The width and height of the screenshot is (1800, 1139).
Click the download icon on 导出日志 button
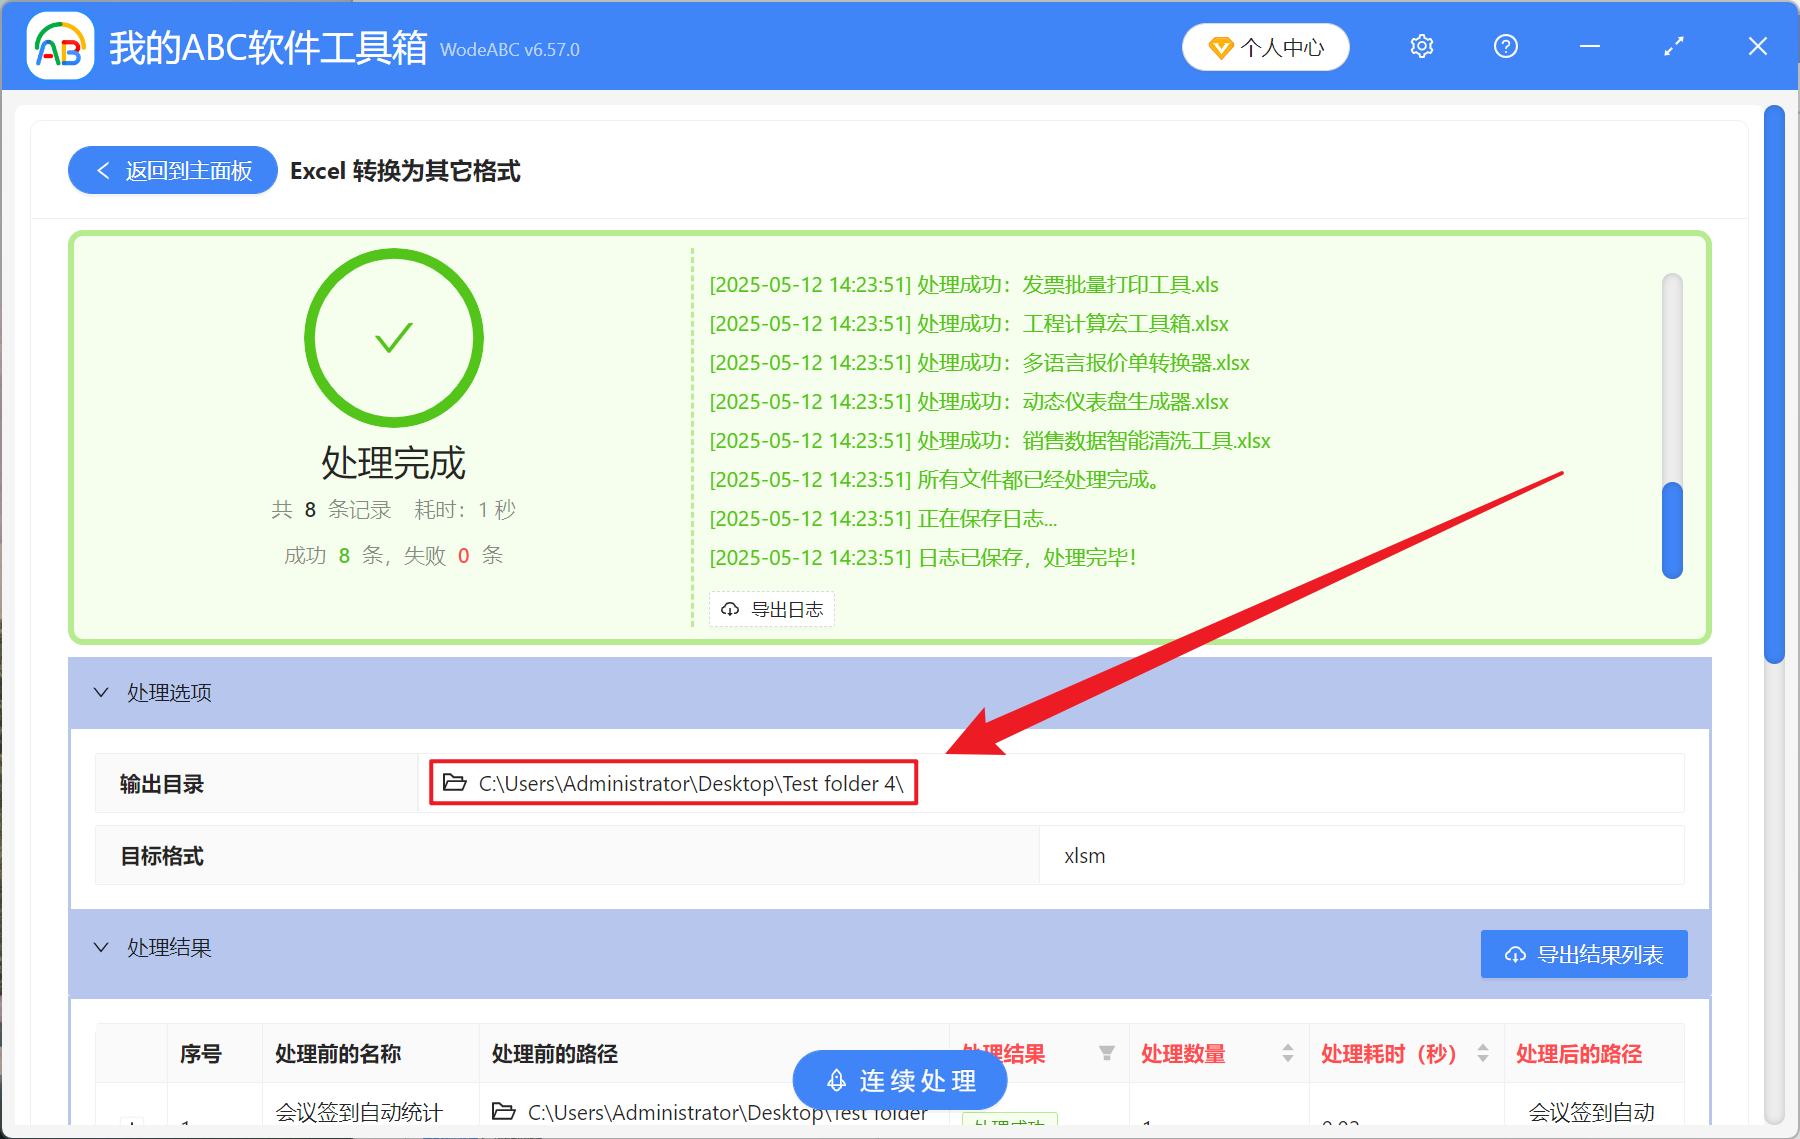728,609
